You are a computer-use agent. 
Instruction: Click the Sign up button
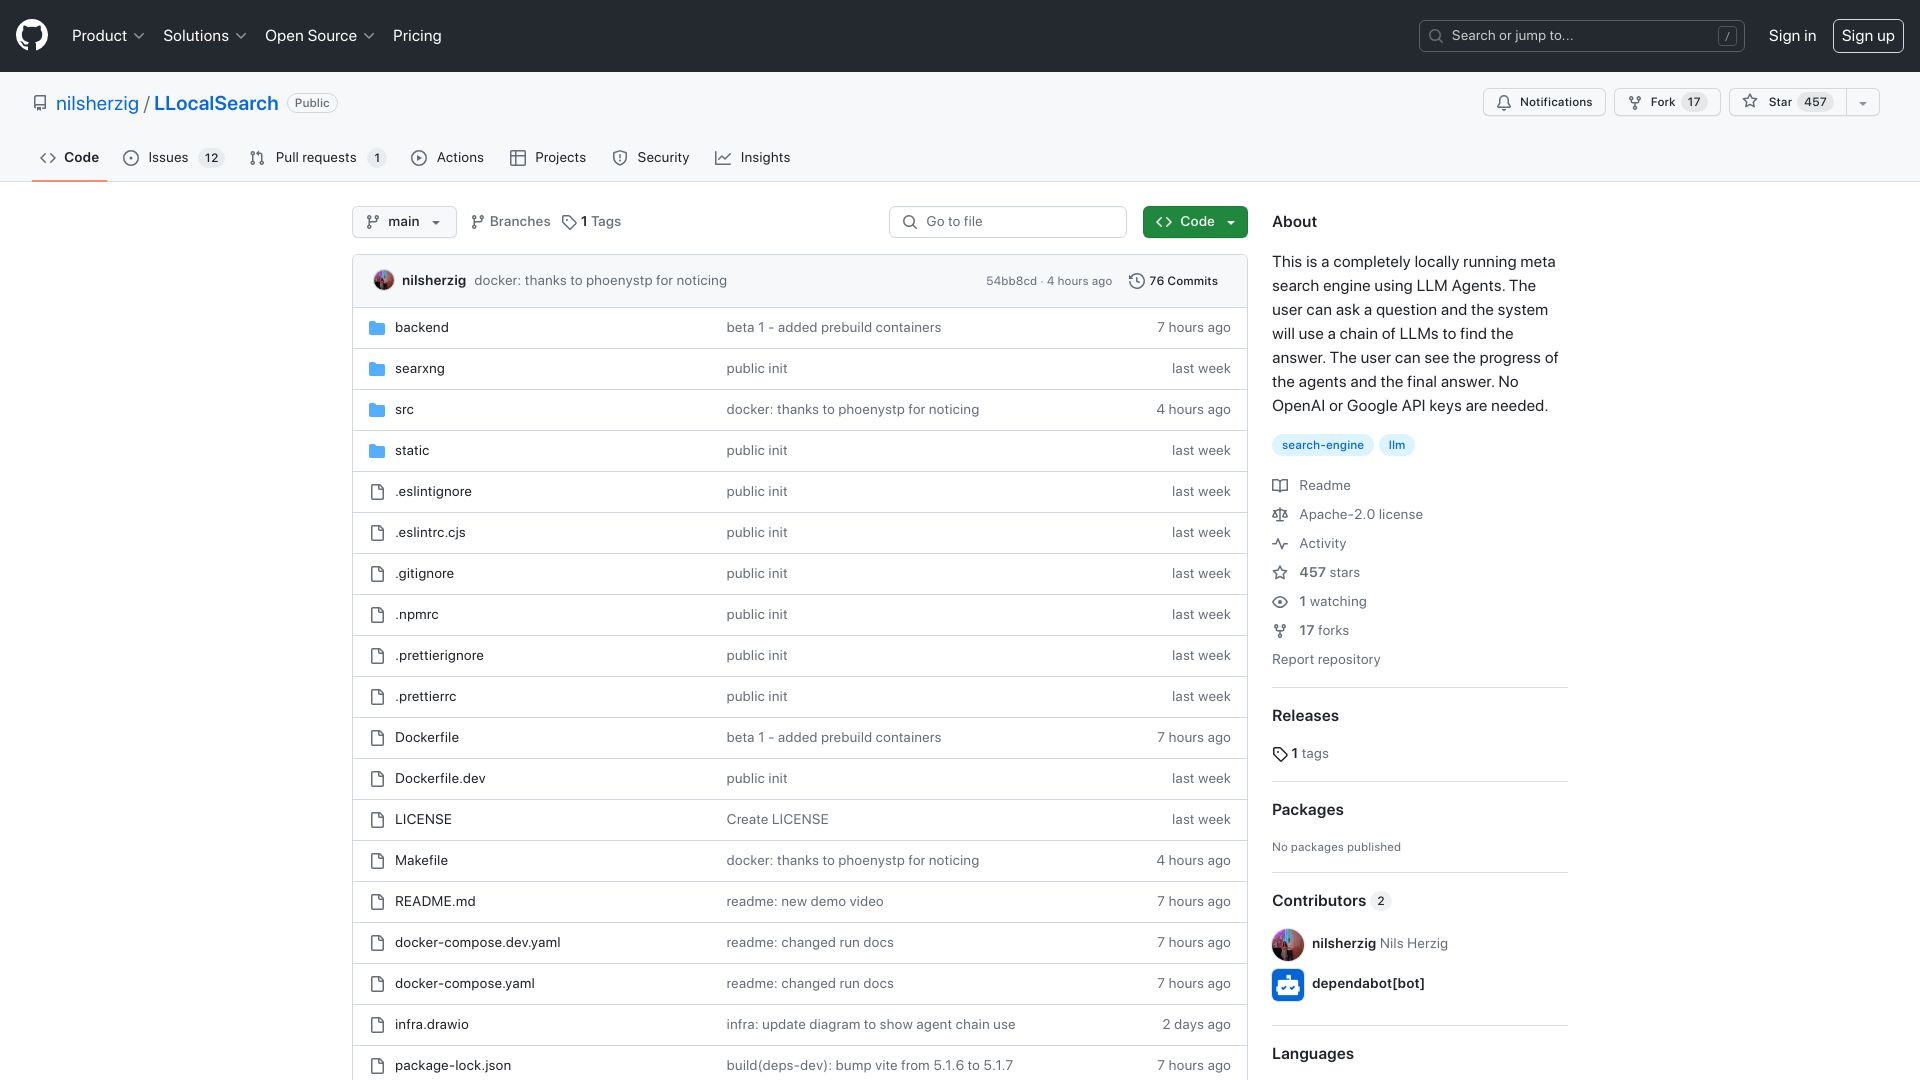click(x=1868, y=36)
